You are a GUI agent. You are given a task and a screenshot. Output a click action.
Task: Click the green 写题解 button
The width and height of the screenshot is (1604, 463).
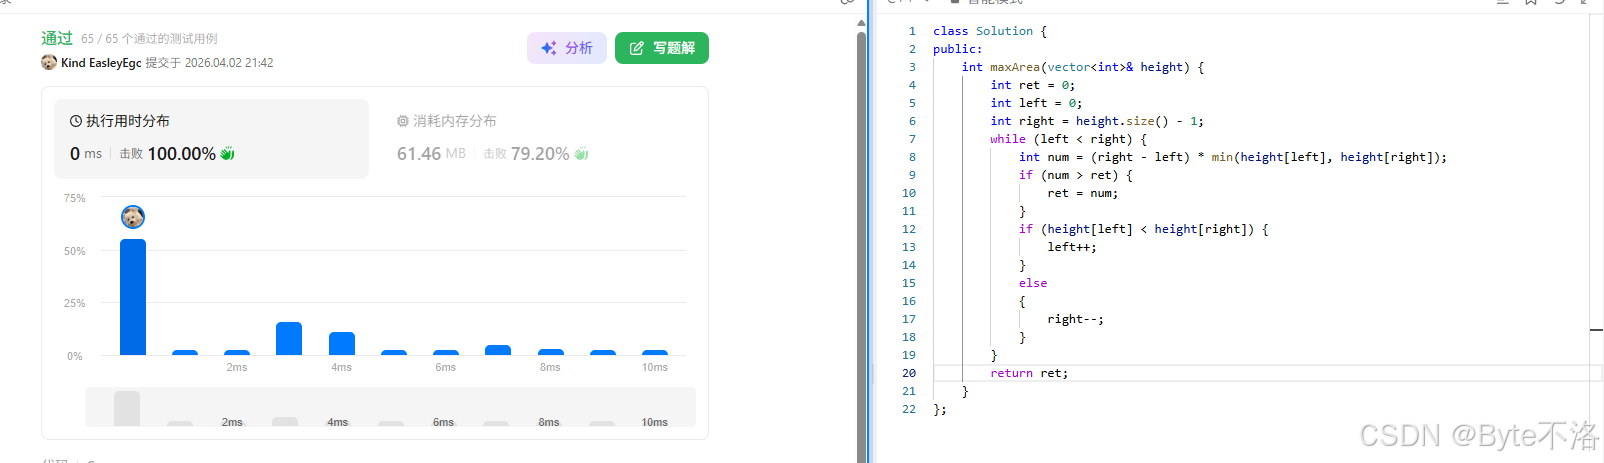tap(662, 48)
